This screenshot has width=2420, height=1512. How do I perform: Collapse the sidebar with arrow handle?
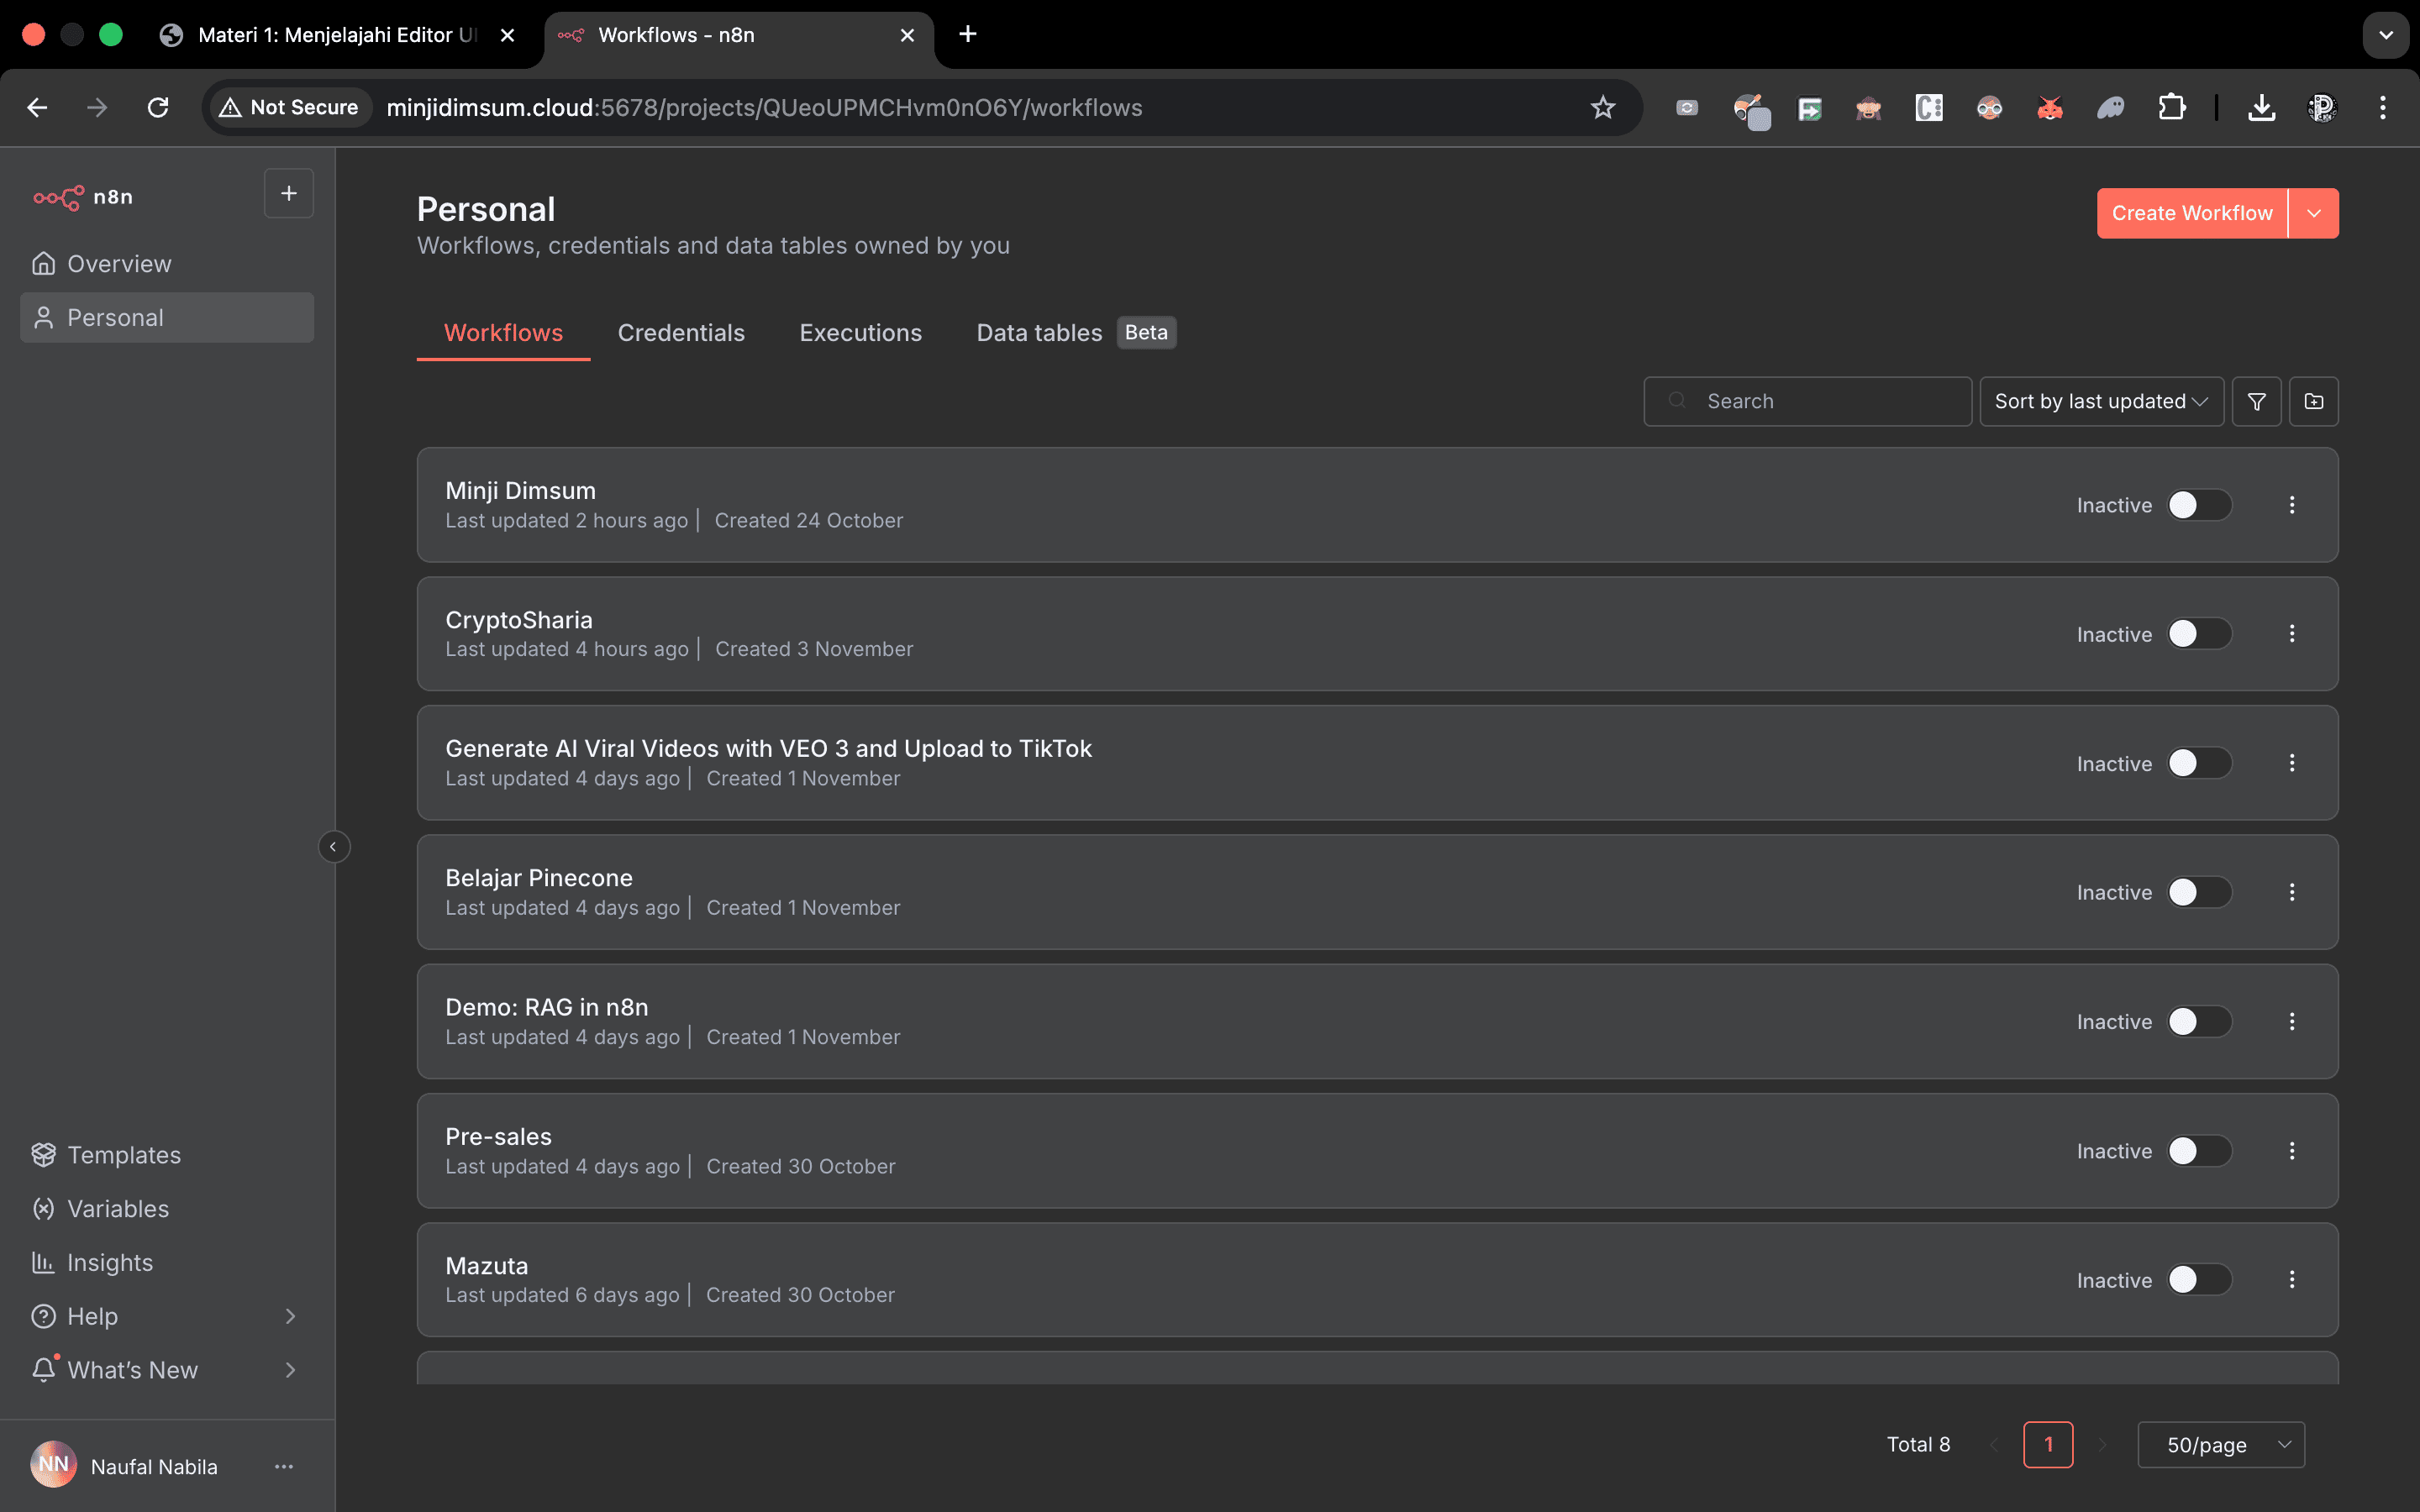(x=334, y=847)
